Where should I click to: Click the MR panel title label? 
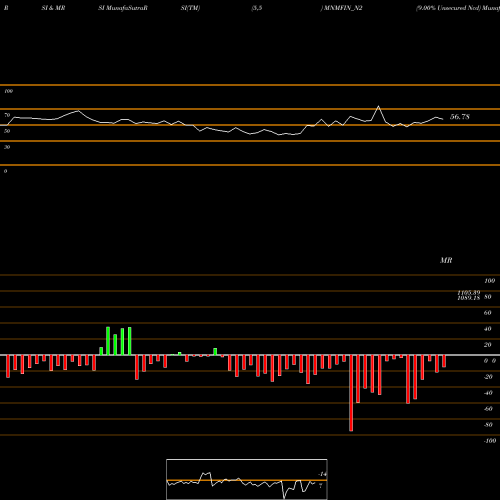point(446,260)
